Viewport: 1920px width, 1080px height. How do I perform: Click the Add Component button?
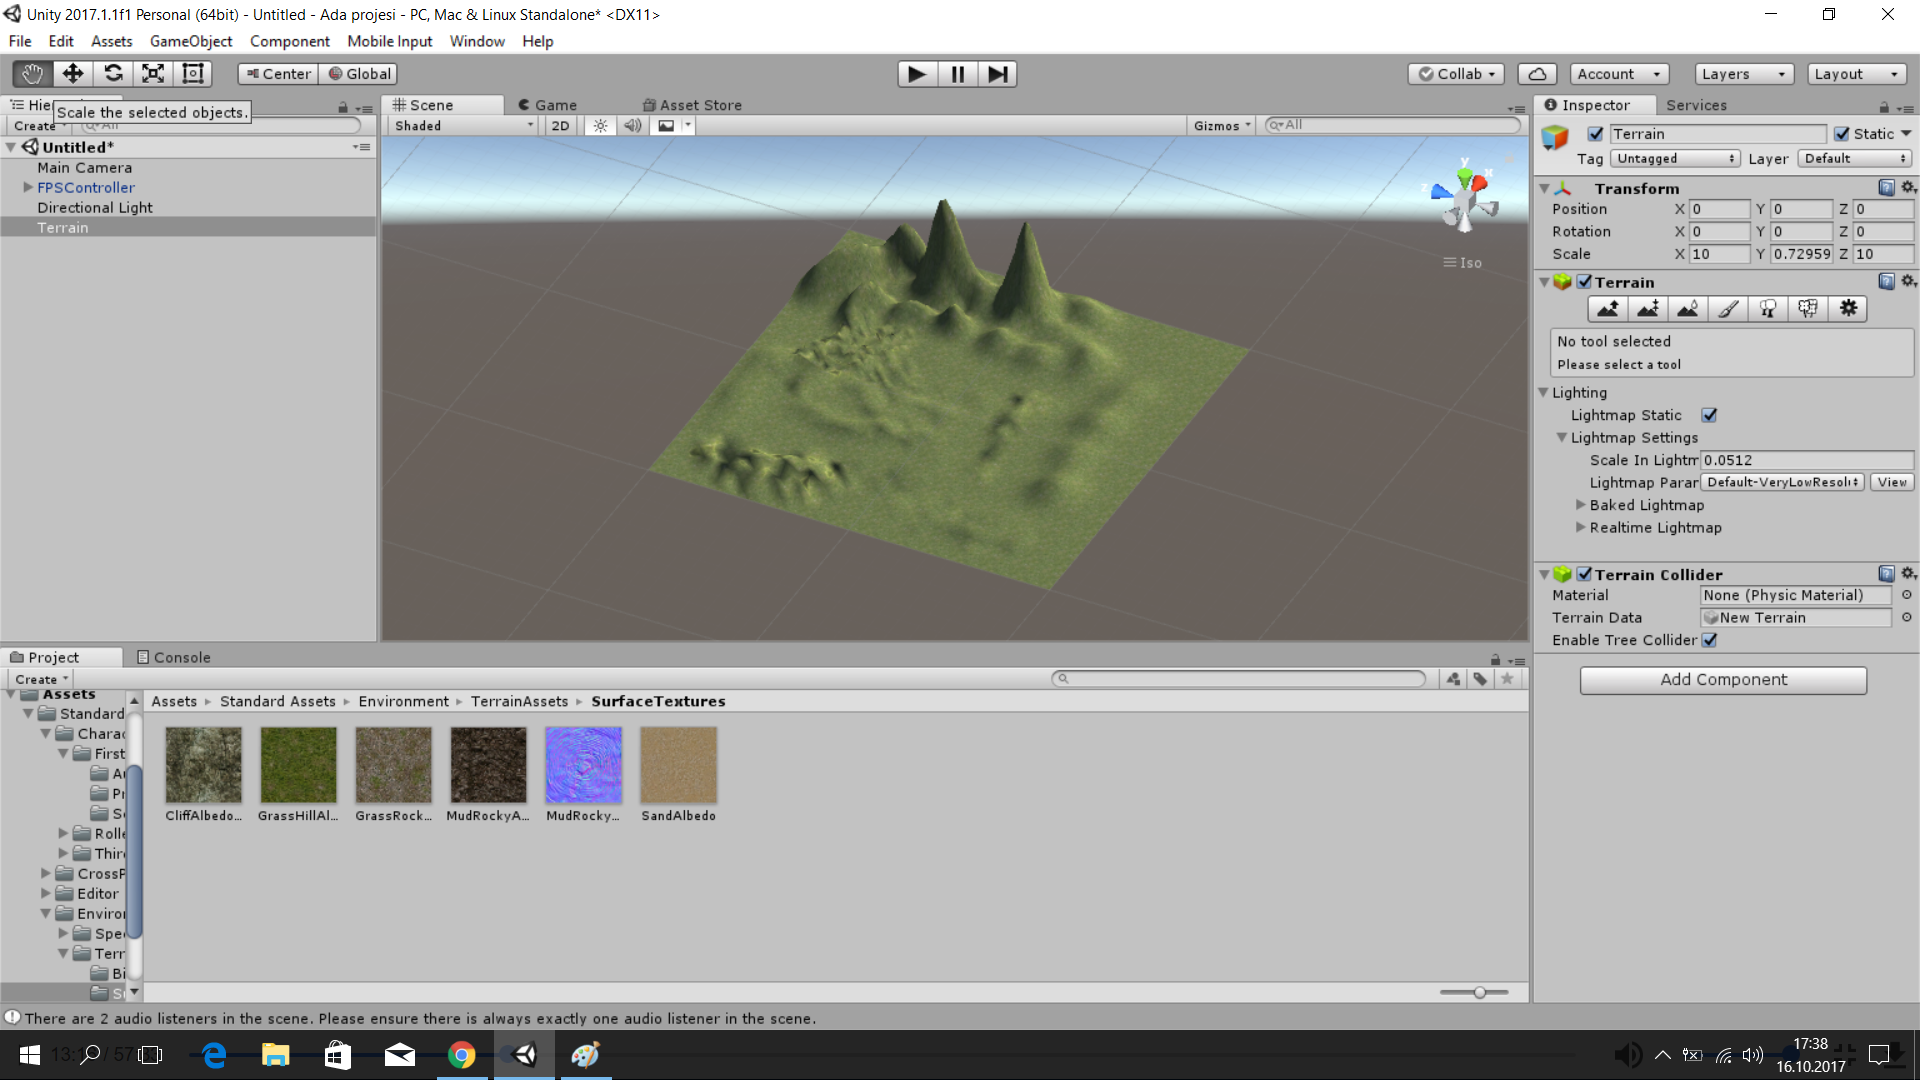[1722, 680]
